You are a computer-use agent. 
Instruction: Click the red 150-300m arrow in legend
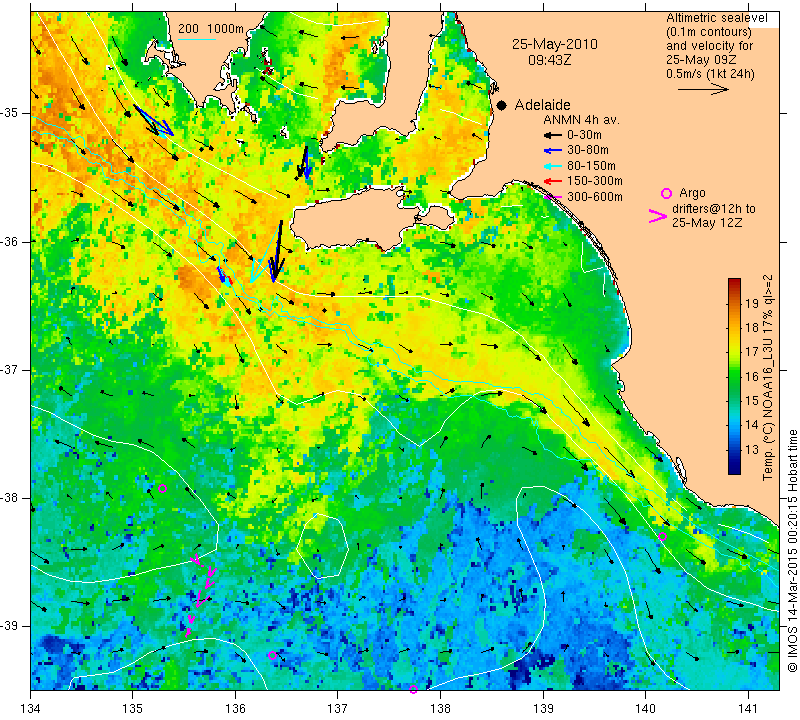pos(552,181)
